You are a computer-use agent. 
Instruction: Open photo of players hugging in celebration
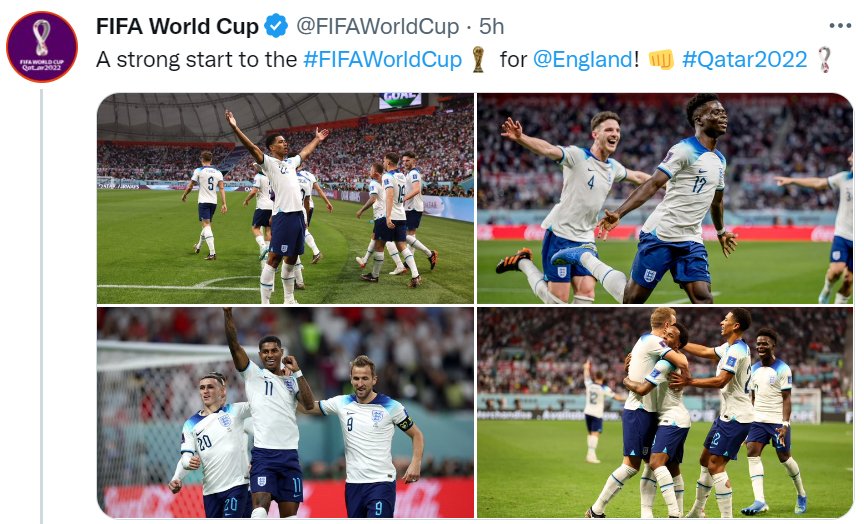pyautogui.click(x=665, y=412)
